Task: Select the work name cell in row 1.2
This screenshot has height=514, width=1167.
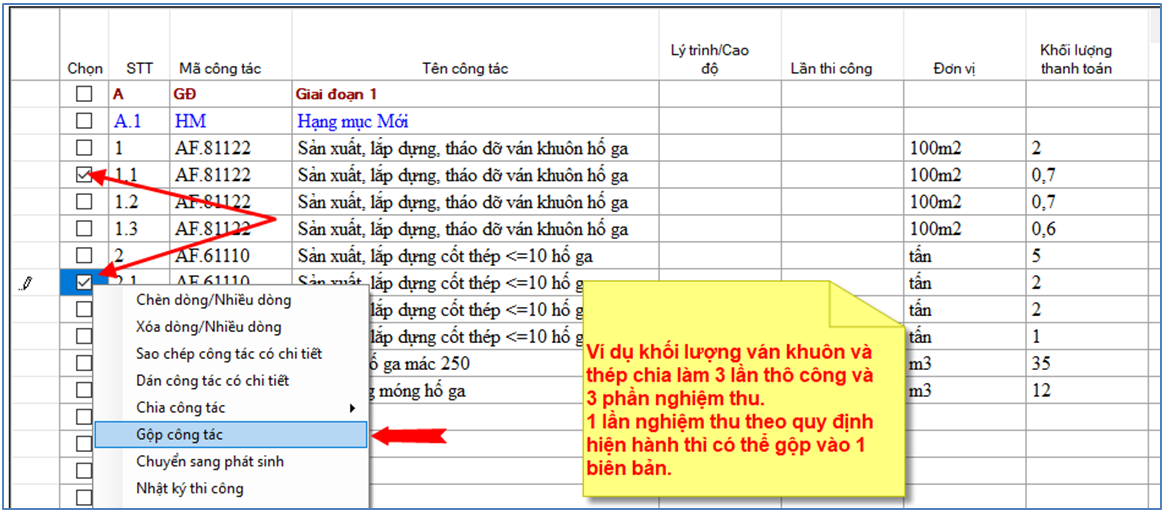Action: tap(475, 202)
